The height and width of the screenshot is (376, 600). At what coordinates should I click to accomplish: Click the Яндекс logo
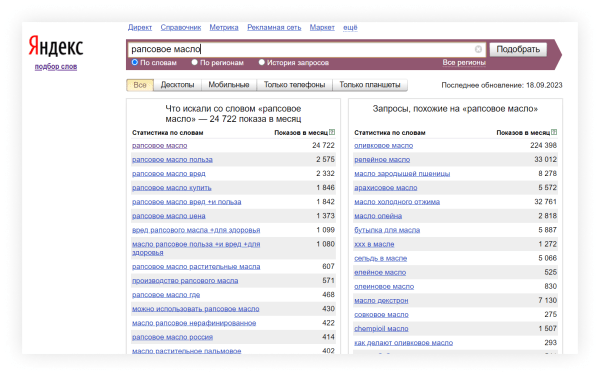click(x=56, y=47)
